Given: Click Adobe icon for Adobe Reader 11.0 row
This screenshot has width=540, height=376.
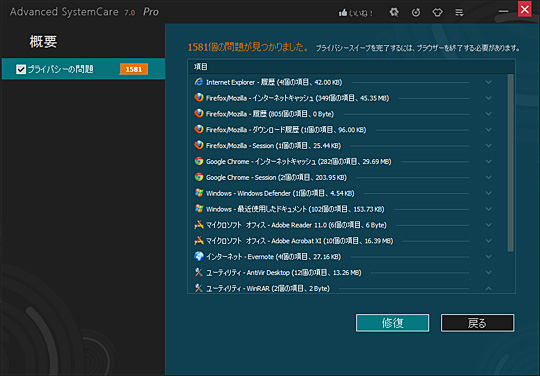Looking at the screenshot, I should (199, 224).
